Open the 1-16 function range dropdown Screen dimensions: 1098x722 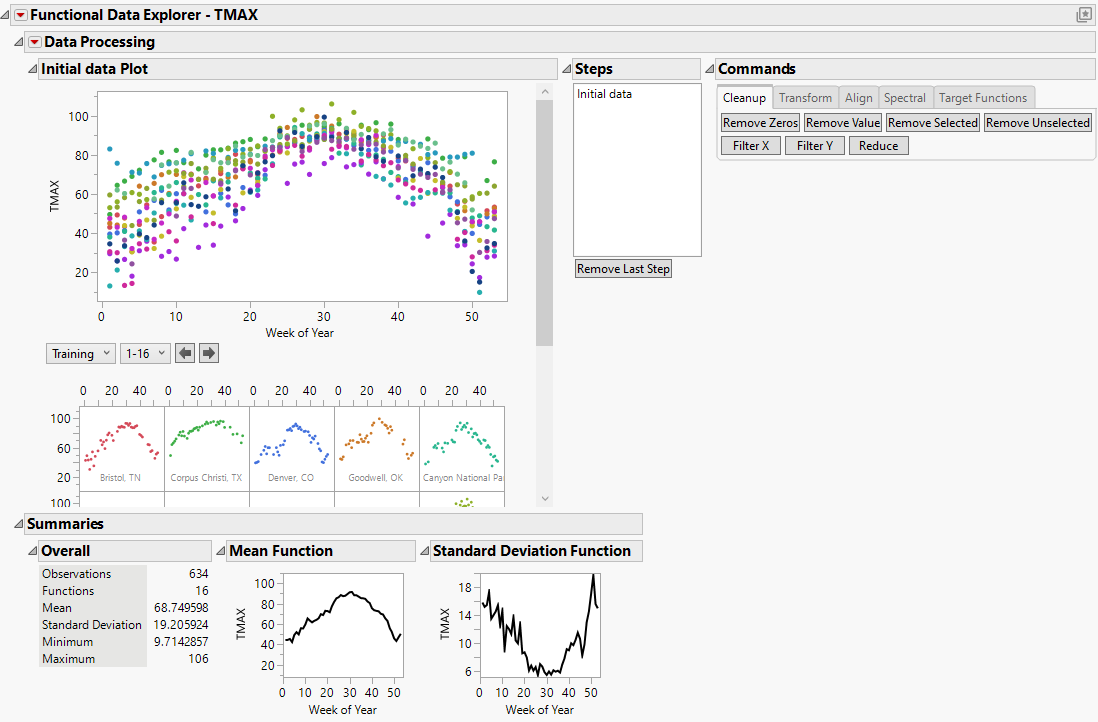tap(144, 353)
